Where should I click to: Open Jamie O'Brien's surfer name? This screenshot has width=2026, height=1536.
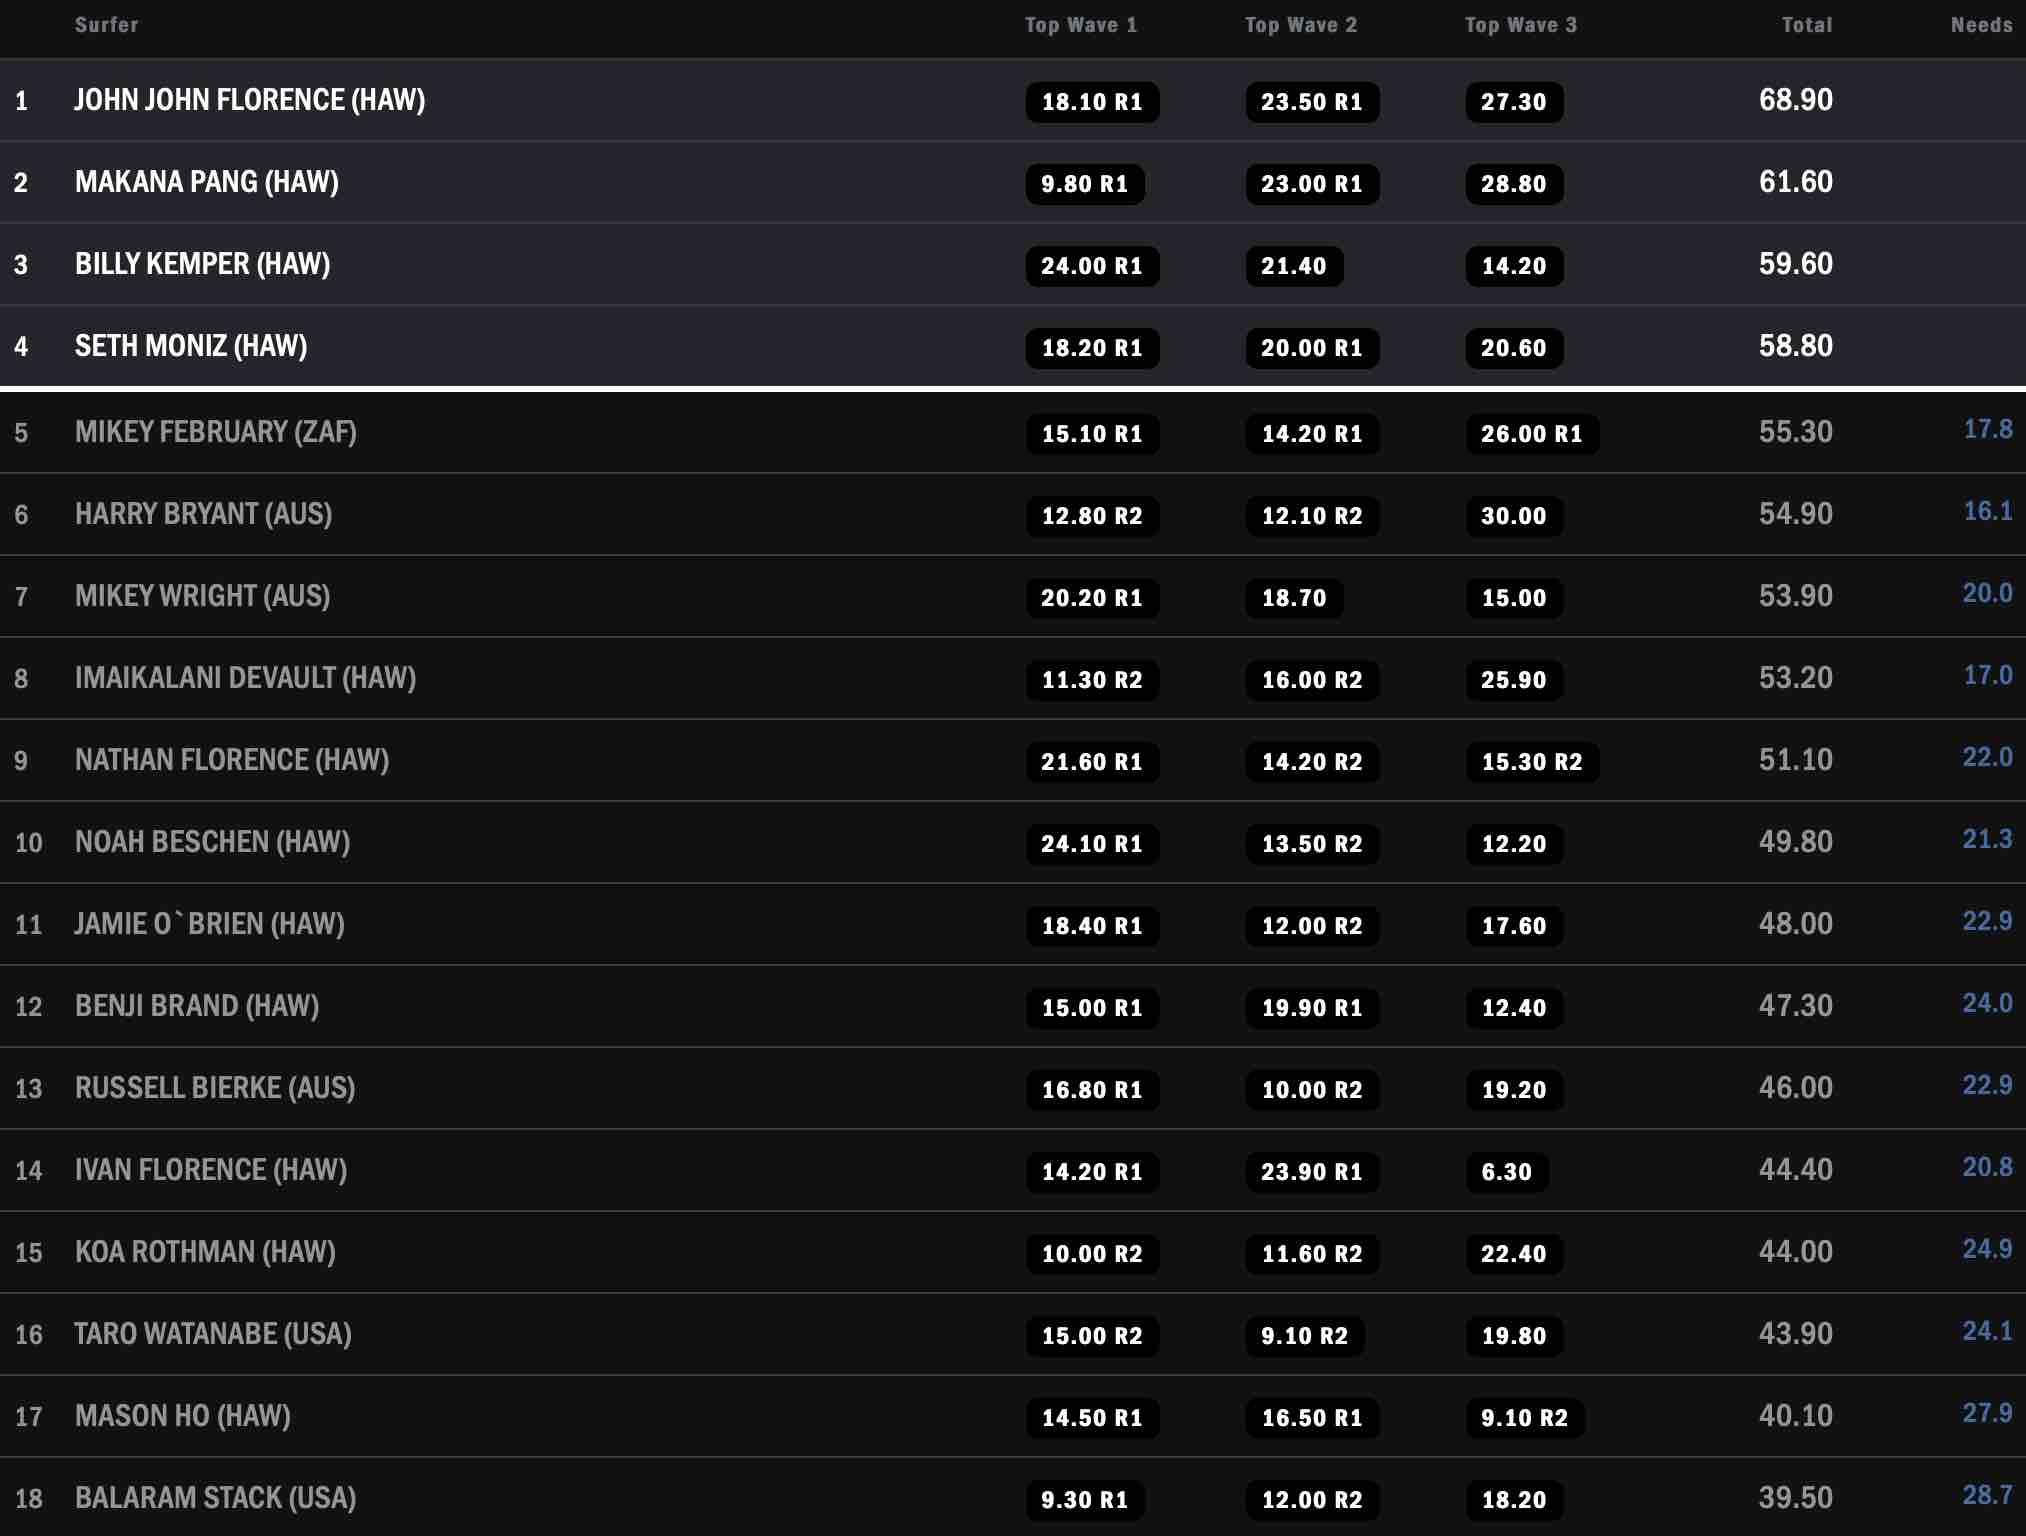coord(209,924)
